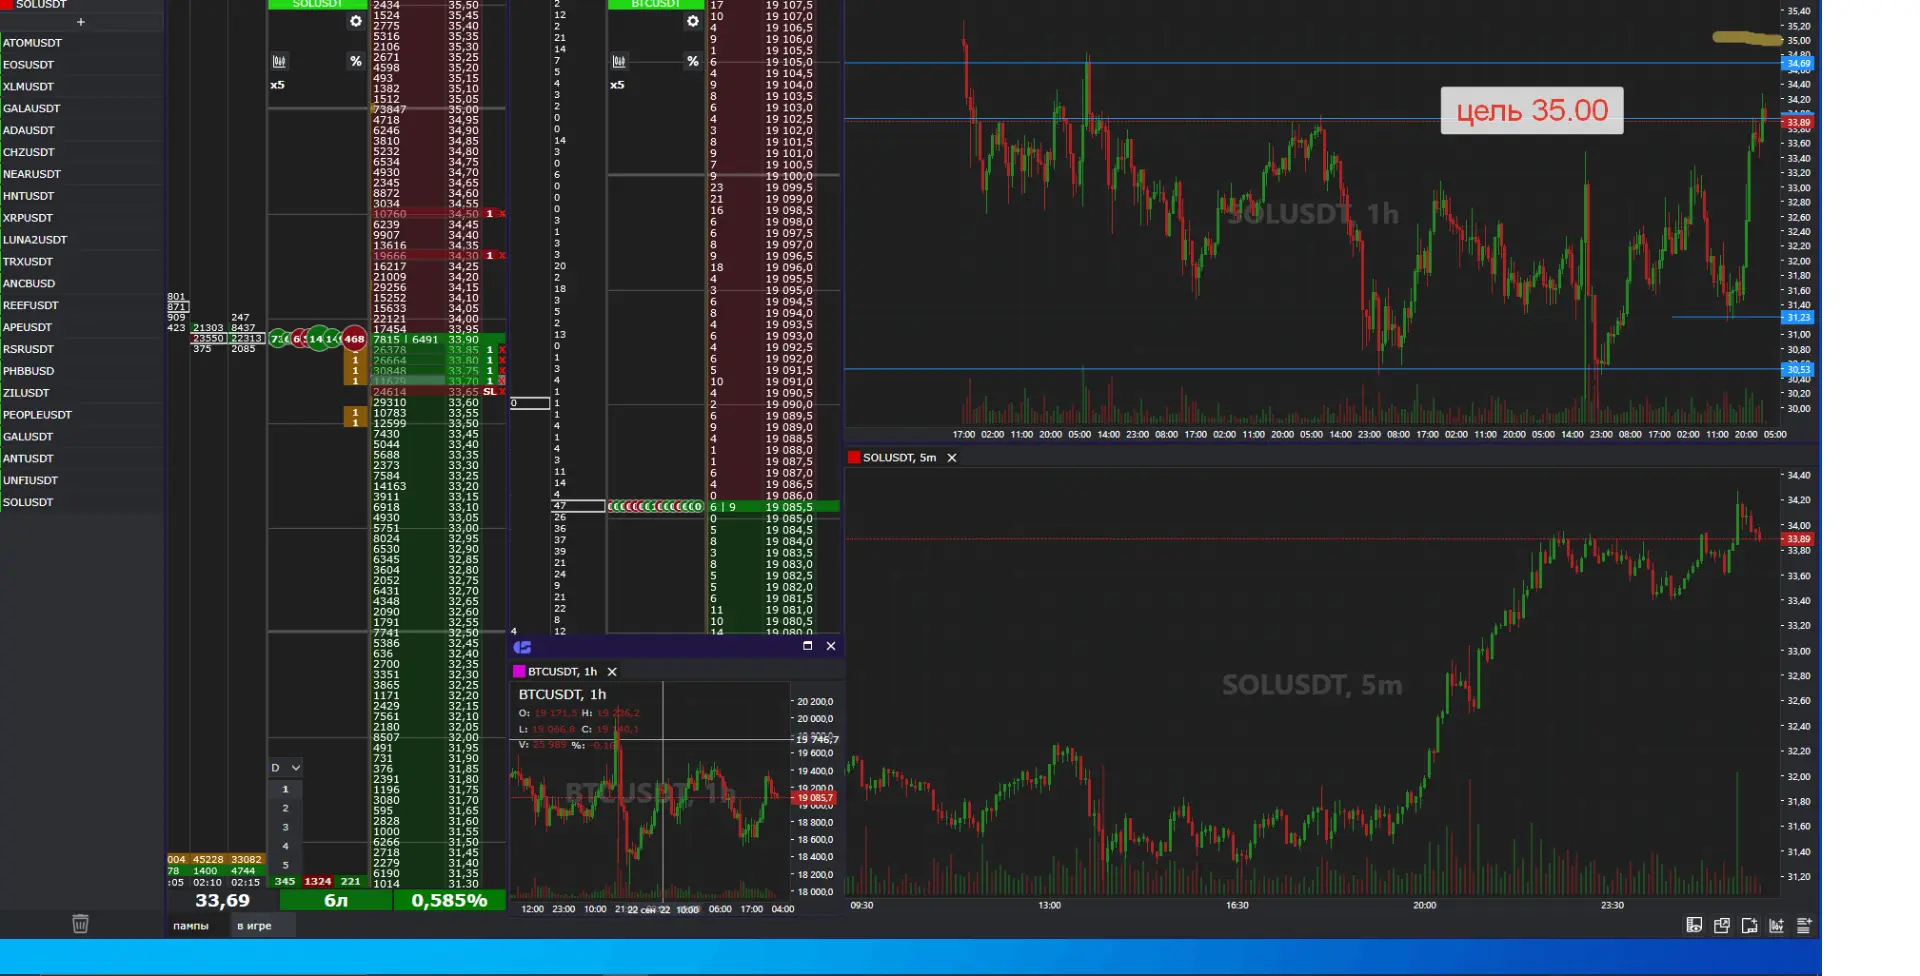Viewport: 1920px width, 976px height.
Task: Open chart icon in BTCUSDT order book
Action: 619,62
